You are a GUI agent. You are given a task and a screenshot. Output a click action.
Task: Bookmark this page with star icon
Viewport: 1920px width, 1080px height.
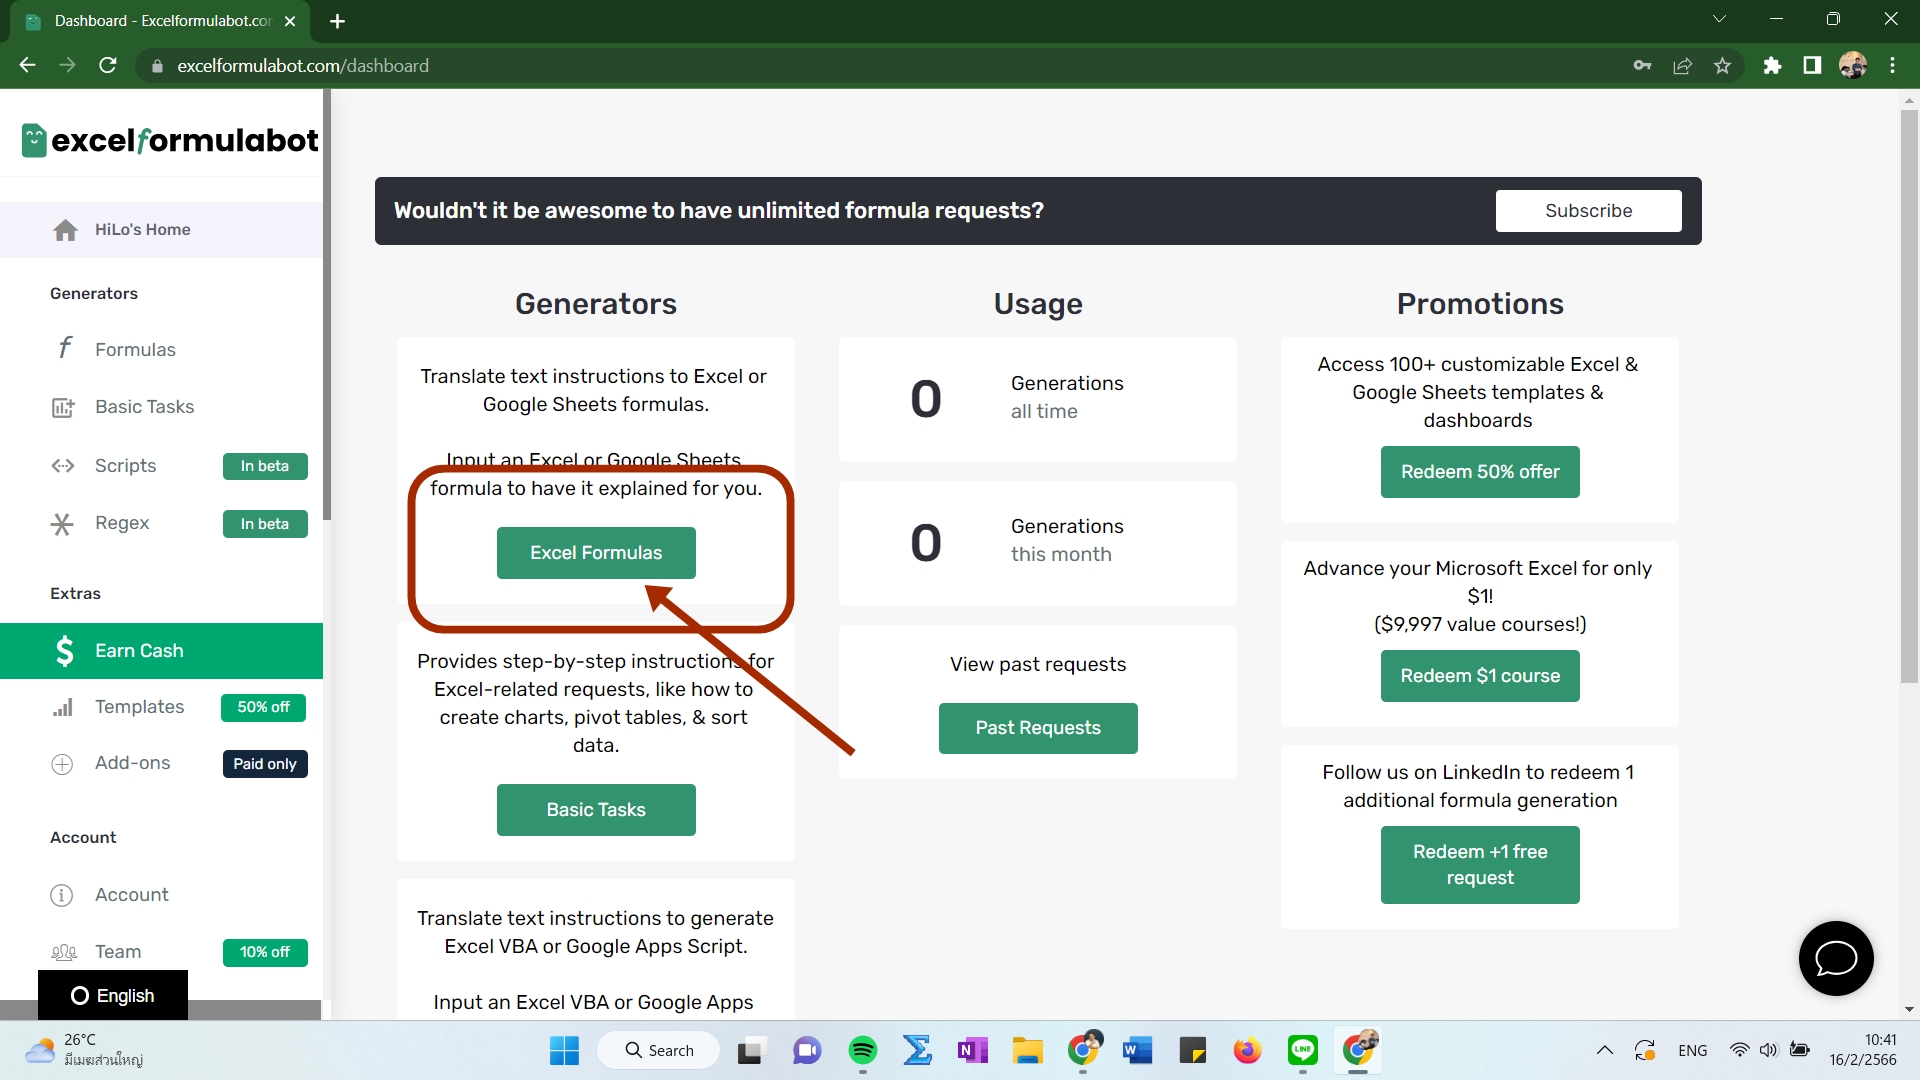1722,66
